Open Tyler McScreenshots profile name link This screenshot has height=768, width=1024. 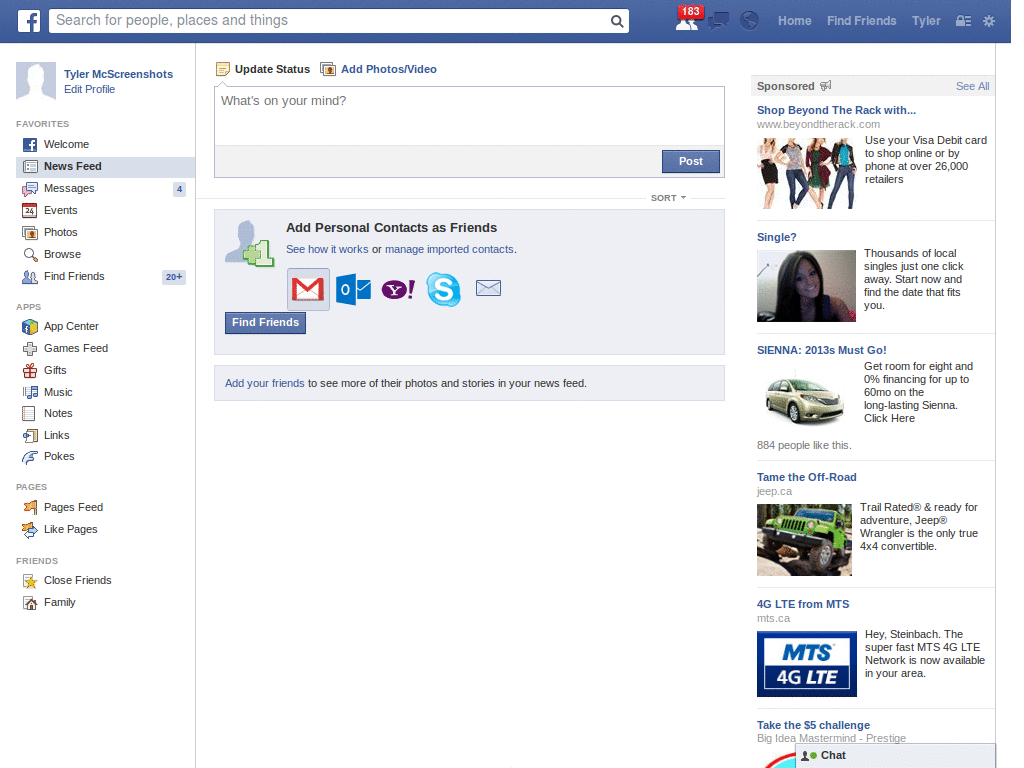(x=118, y=74)
